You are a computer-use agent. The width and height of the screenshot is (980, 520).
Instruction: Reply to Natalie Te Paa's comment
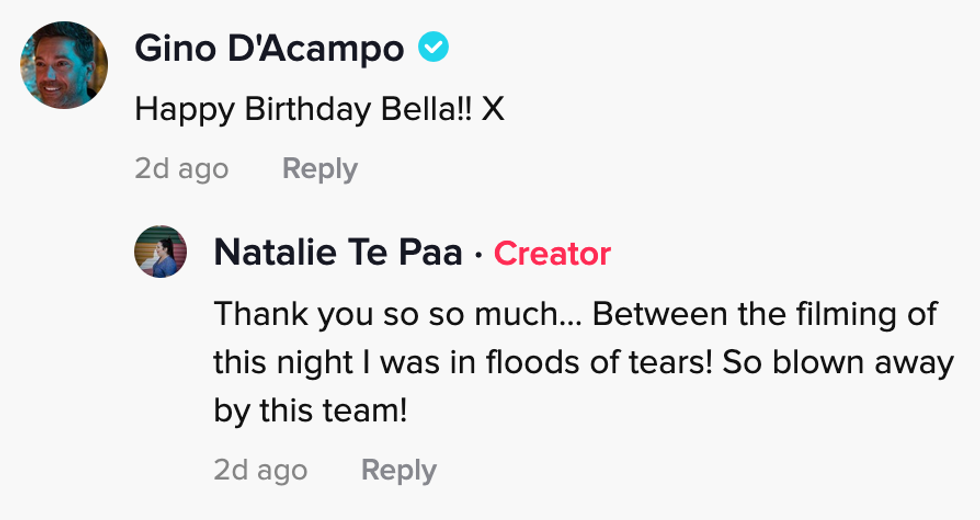[x=398, y=469]
